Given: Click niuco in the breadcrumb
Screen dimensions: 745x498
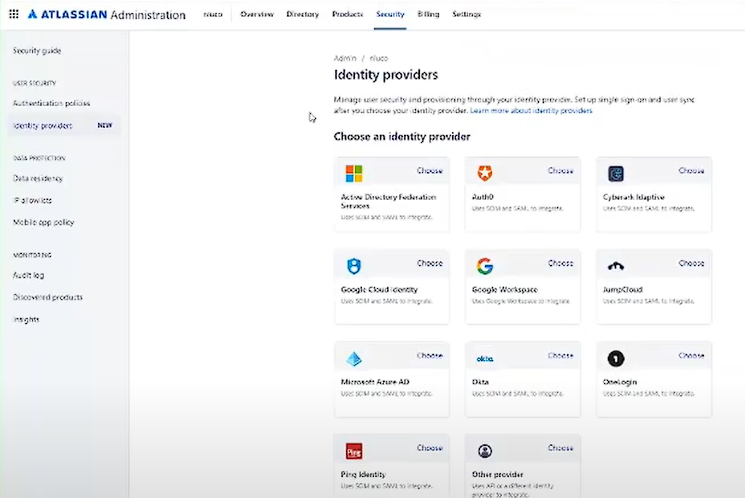Looking at the screenshot, I should (x=379, y=58).
